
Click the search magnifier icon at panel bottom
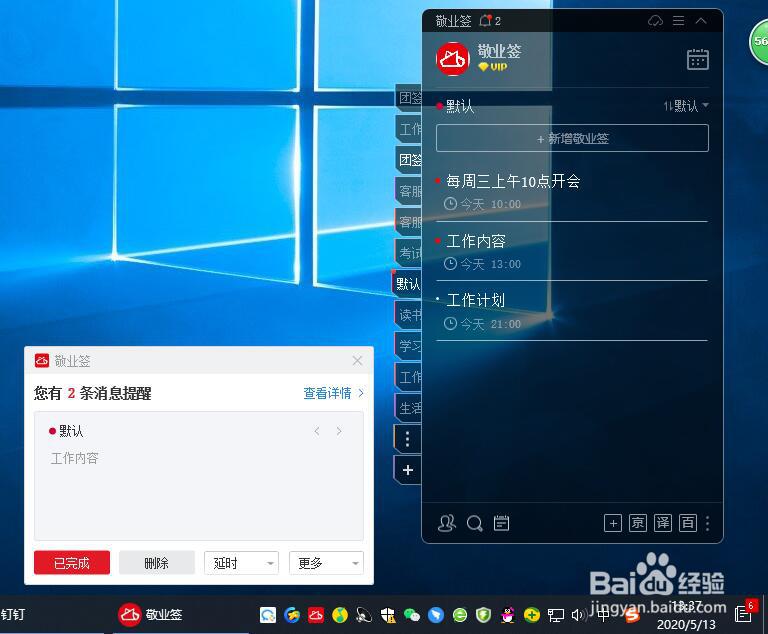coord(474,523)
